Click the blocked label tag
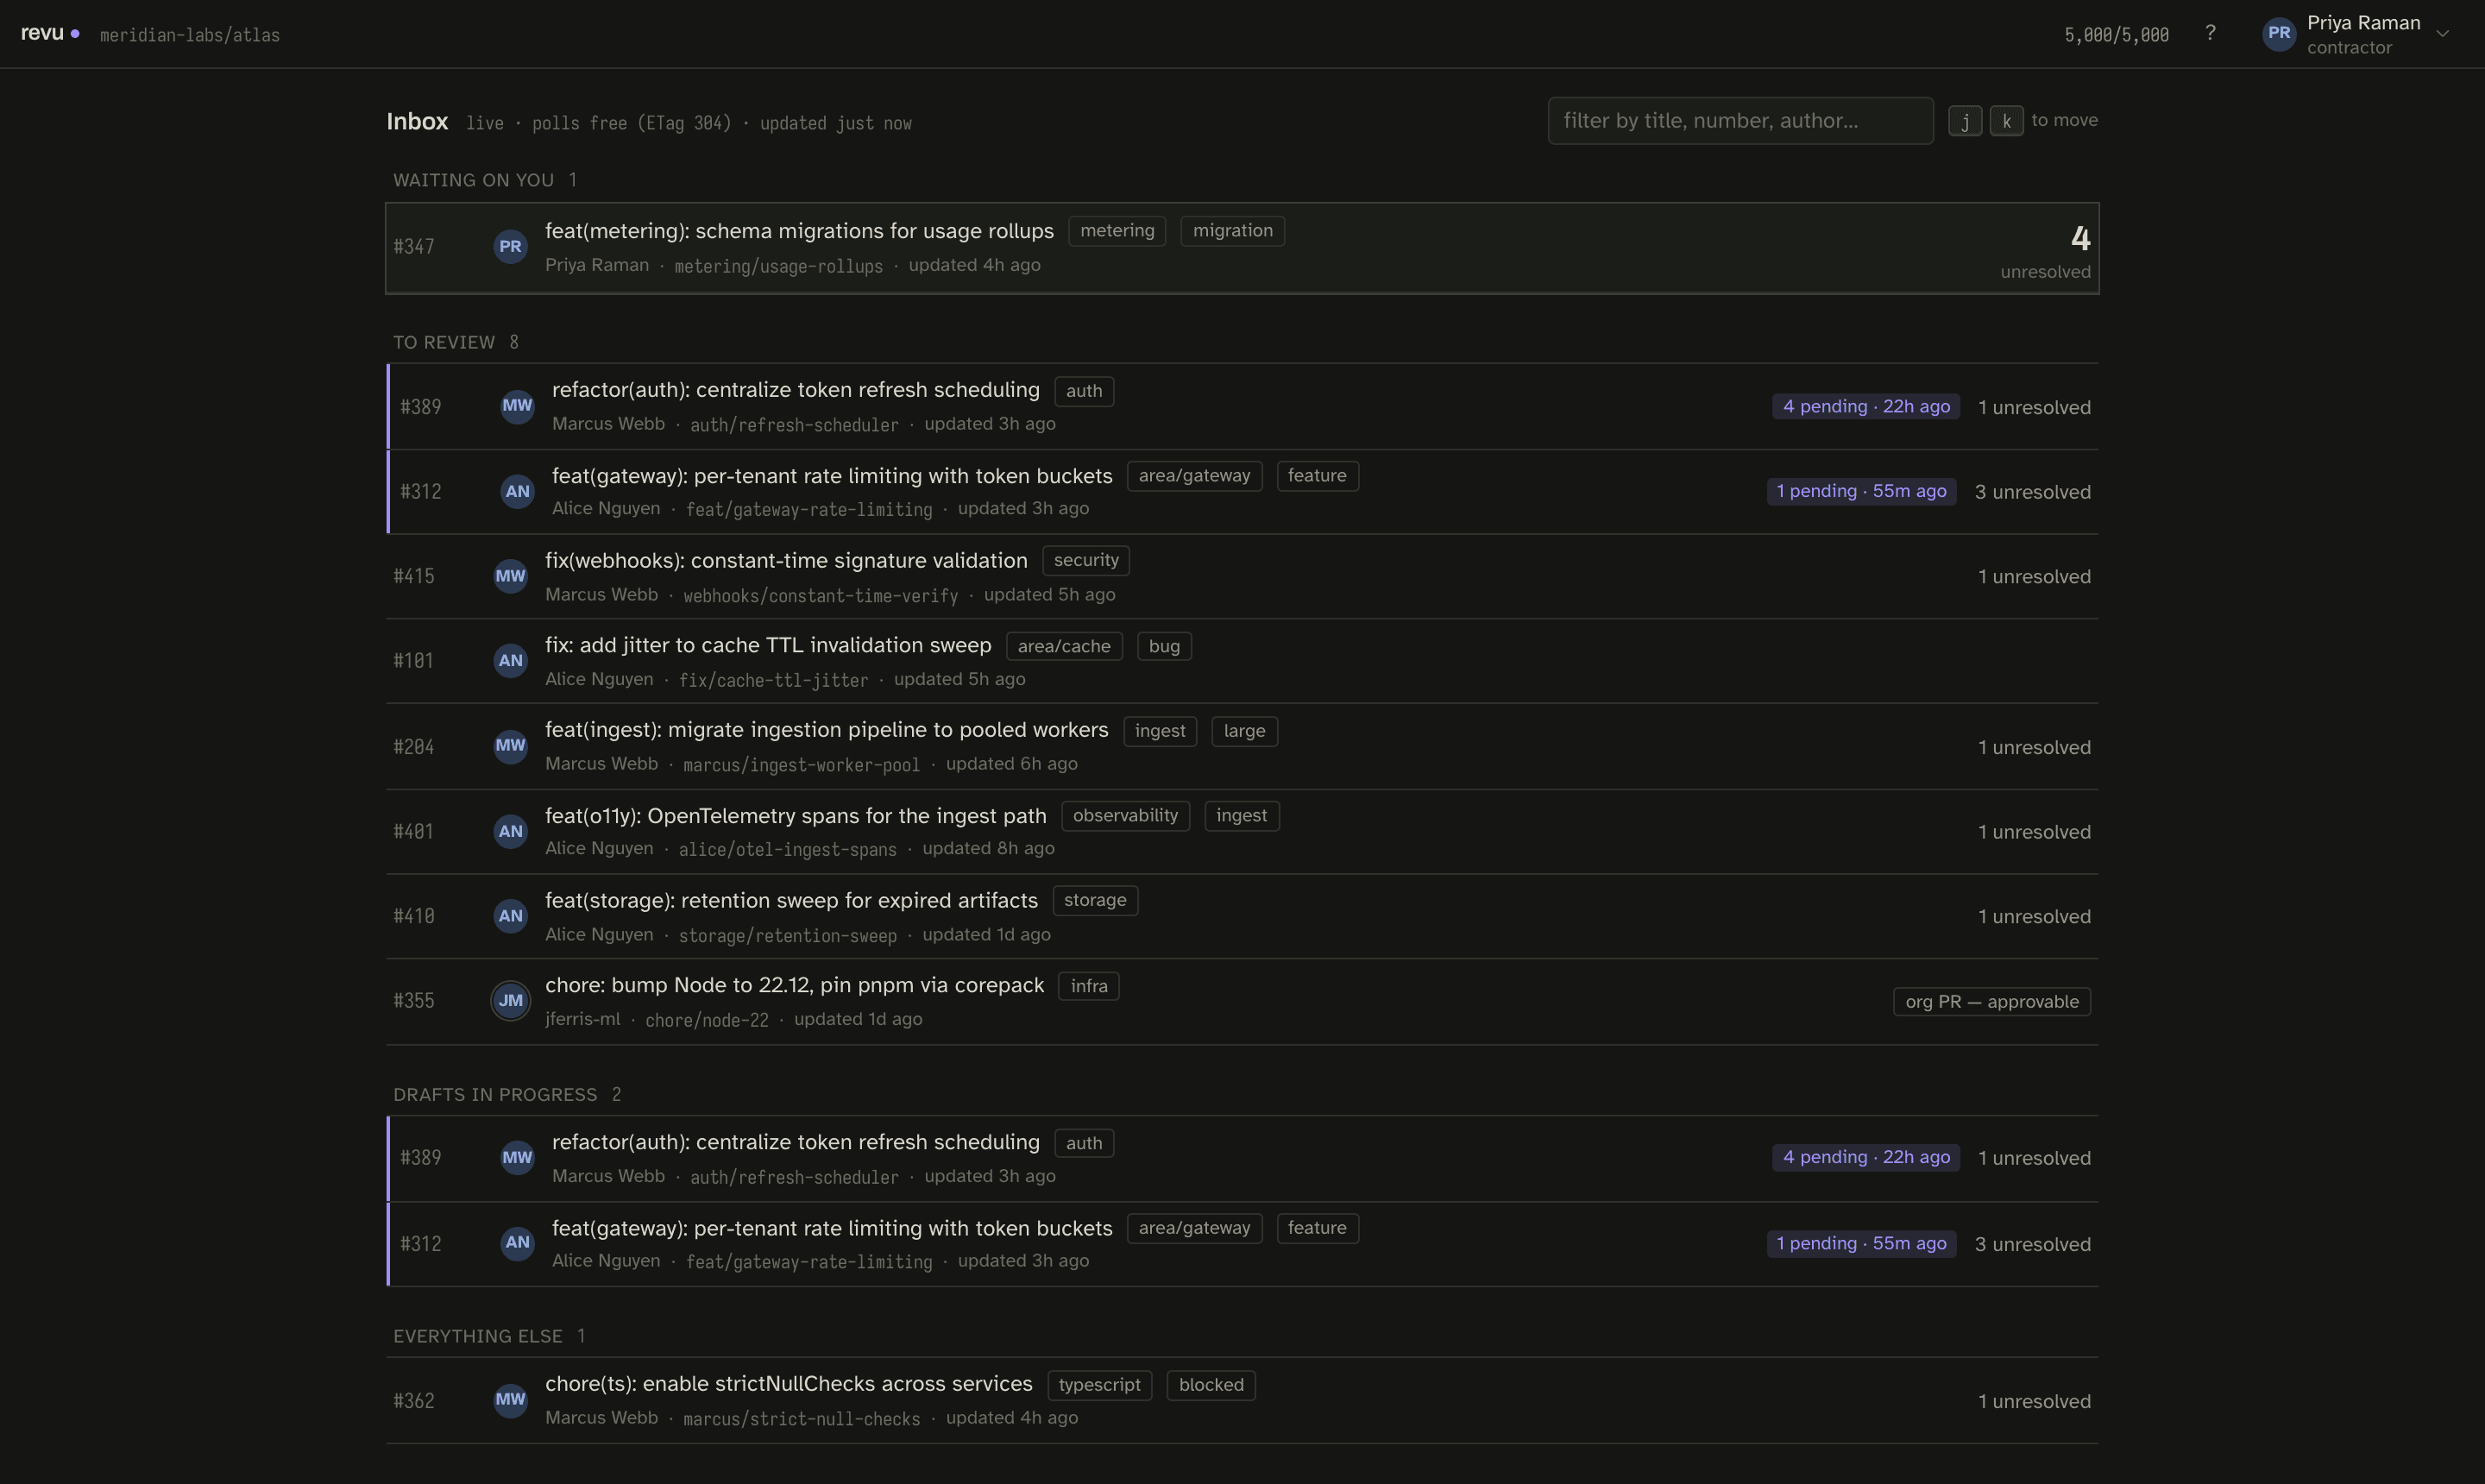 pos(1211,1385)
